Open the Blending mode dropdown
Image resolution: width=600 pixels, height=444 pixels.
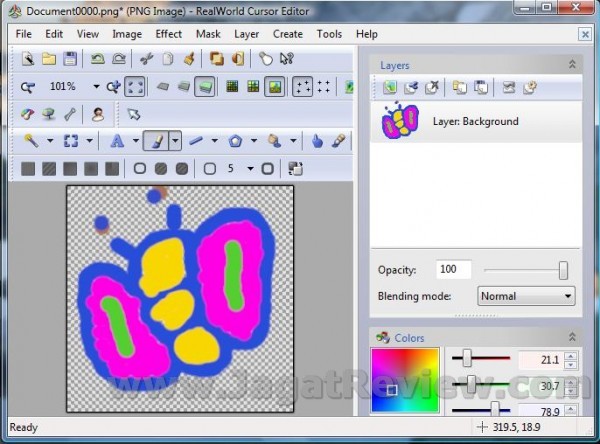click(x=526, y=296)
